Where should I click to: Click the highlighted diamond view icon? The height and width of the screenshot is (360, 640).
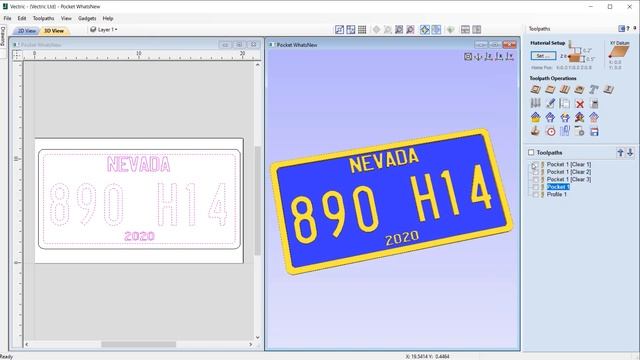tap(425, 30)
